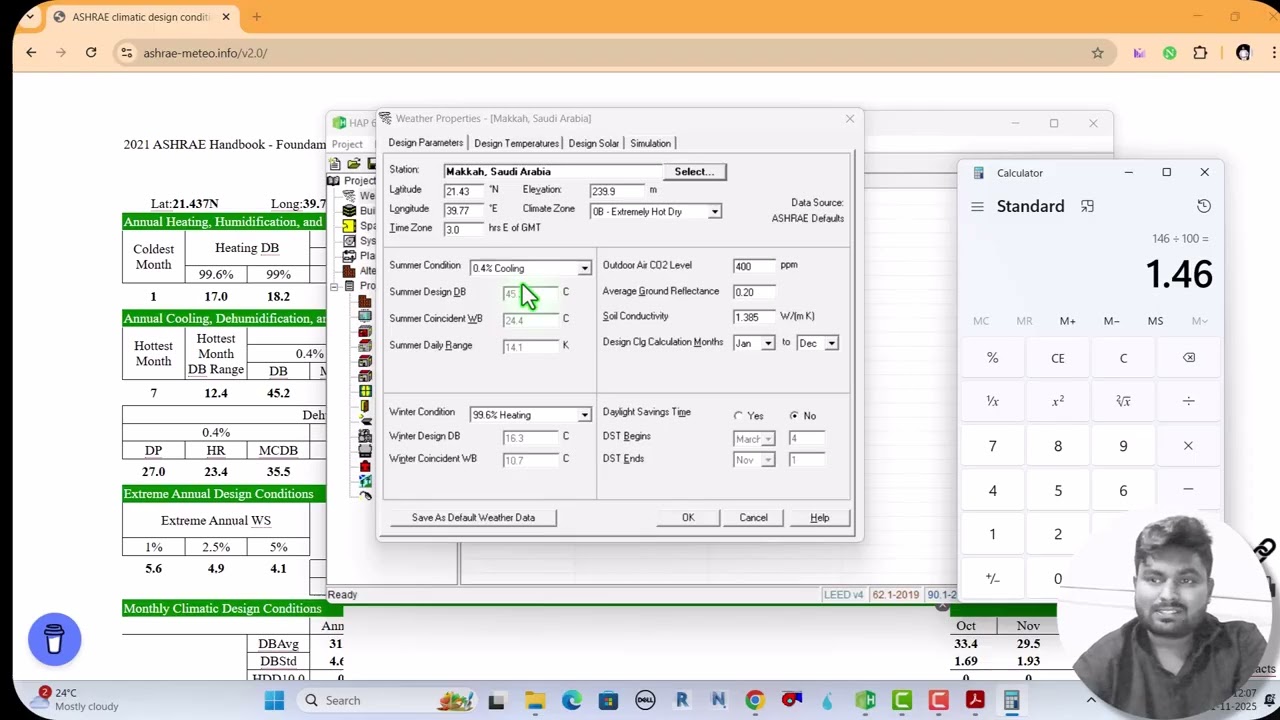Cancel the Weather Properties dialog

tap(753, 518)
